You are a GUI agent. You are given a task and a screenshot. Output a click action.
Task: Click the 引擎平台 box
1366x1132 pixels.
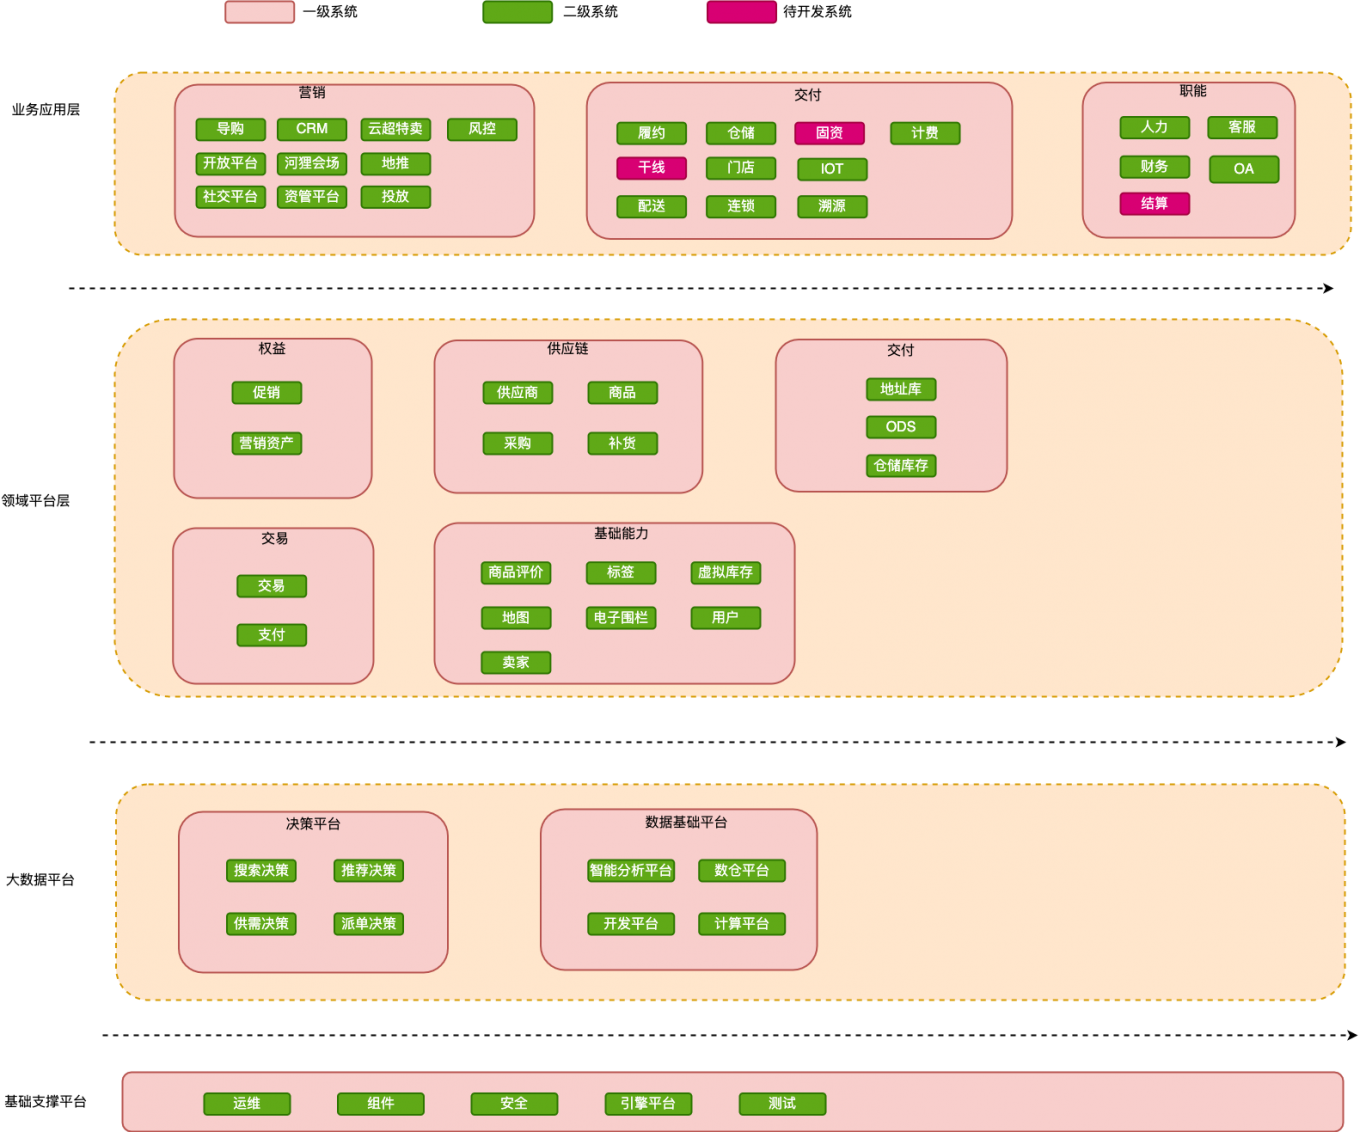[x=648, y=1104]
